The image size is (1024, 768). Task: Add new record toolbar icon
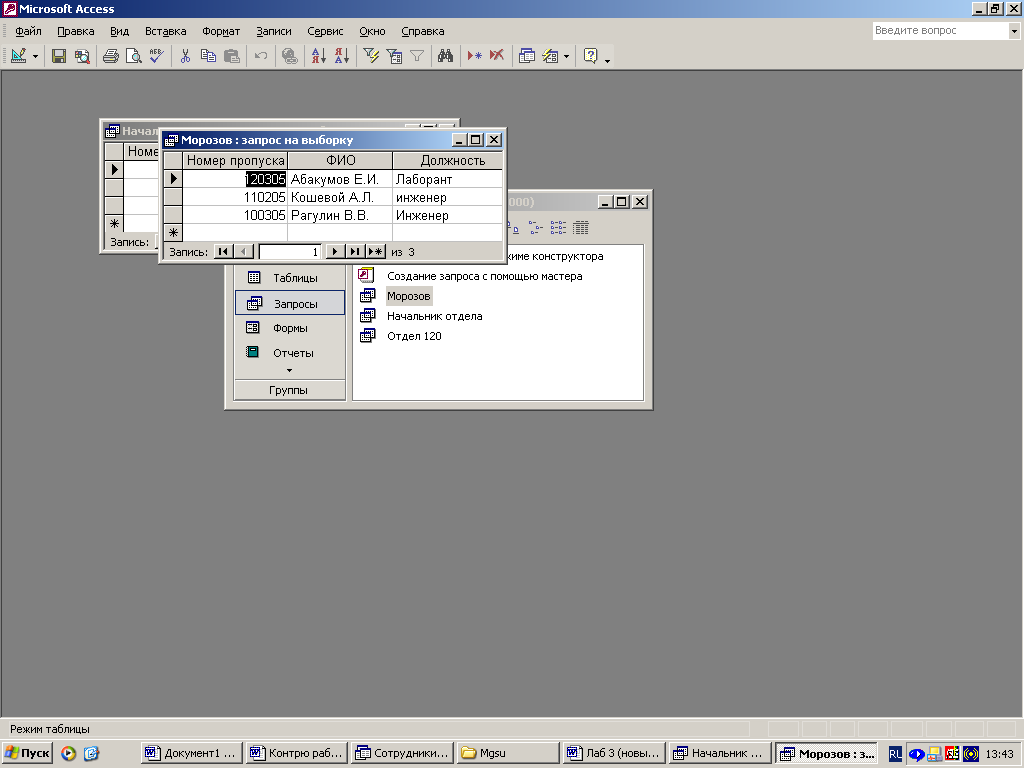pos(474,56)
